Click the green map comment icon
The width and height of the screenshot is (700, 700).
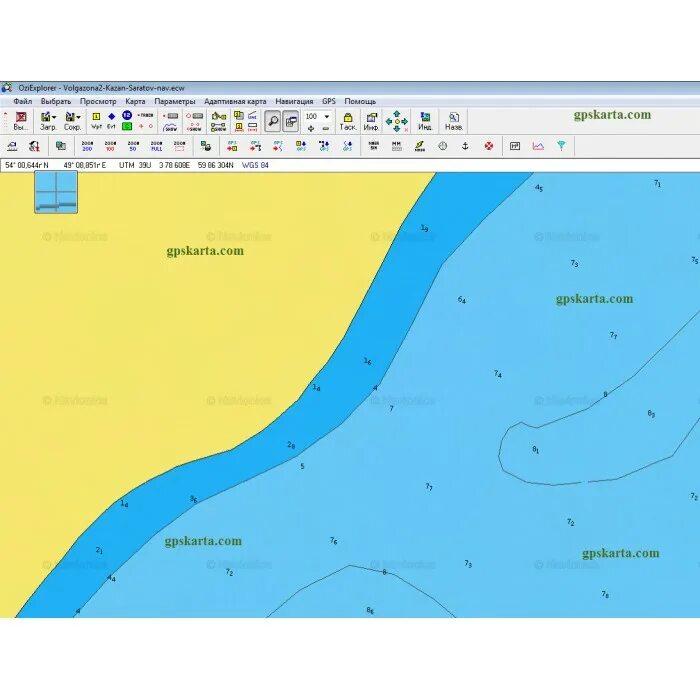tap(127, 126)
